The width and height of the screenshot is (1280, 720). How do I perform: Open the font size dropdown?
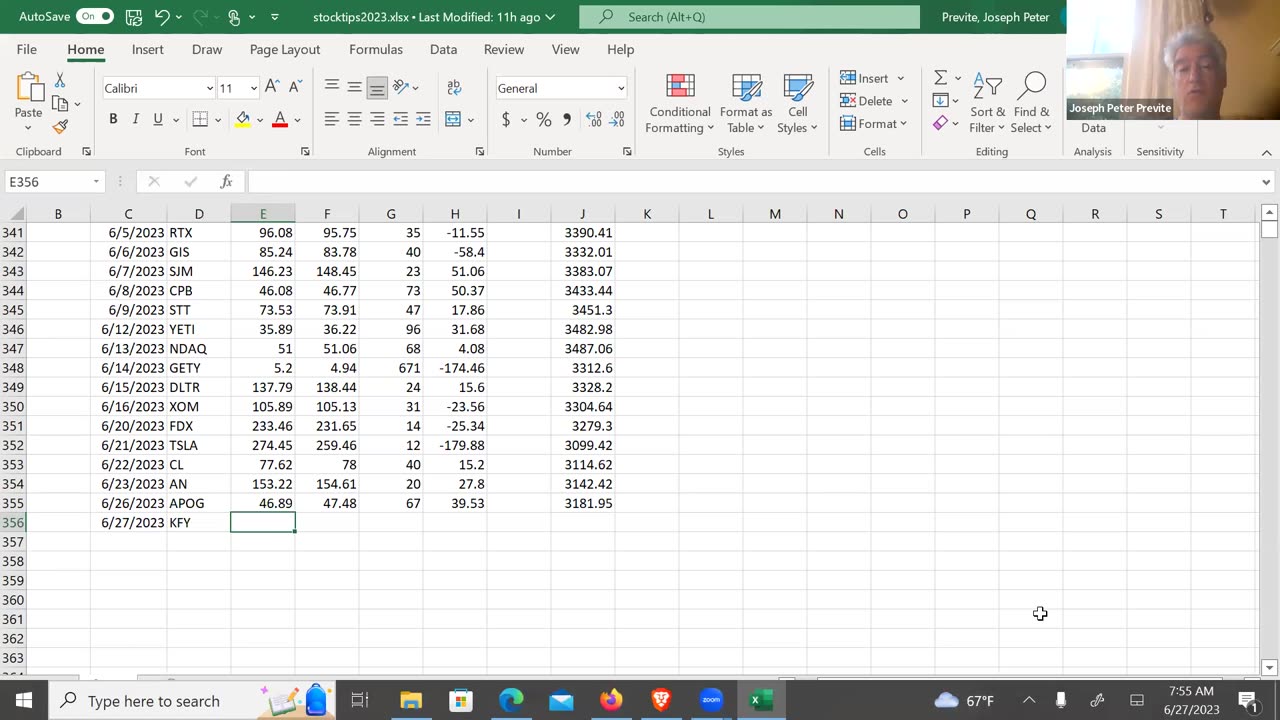click(x=253, y=88)
